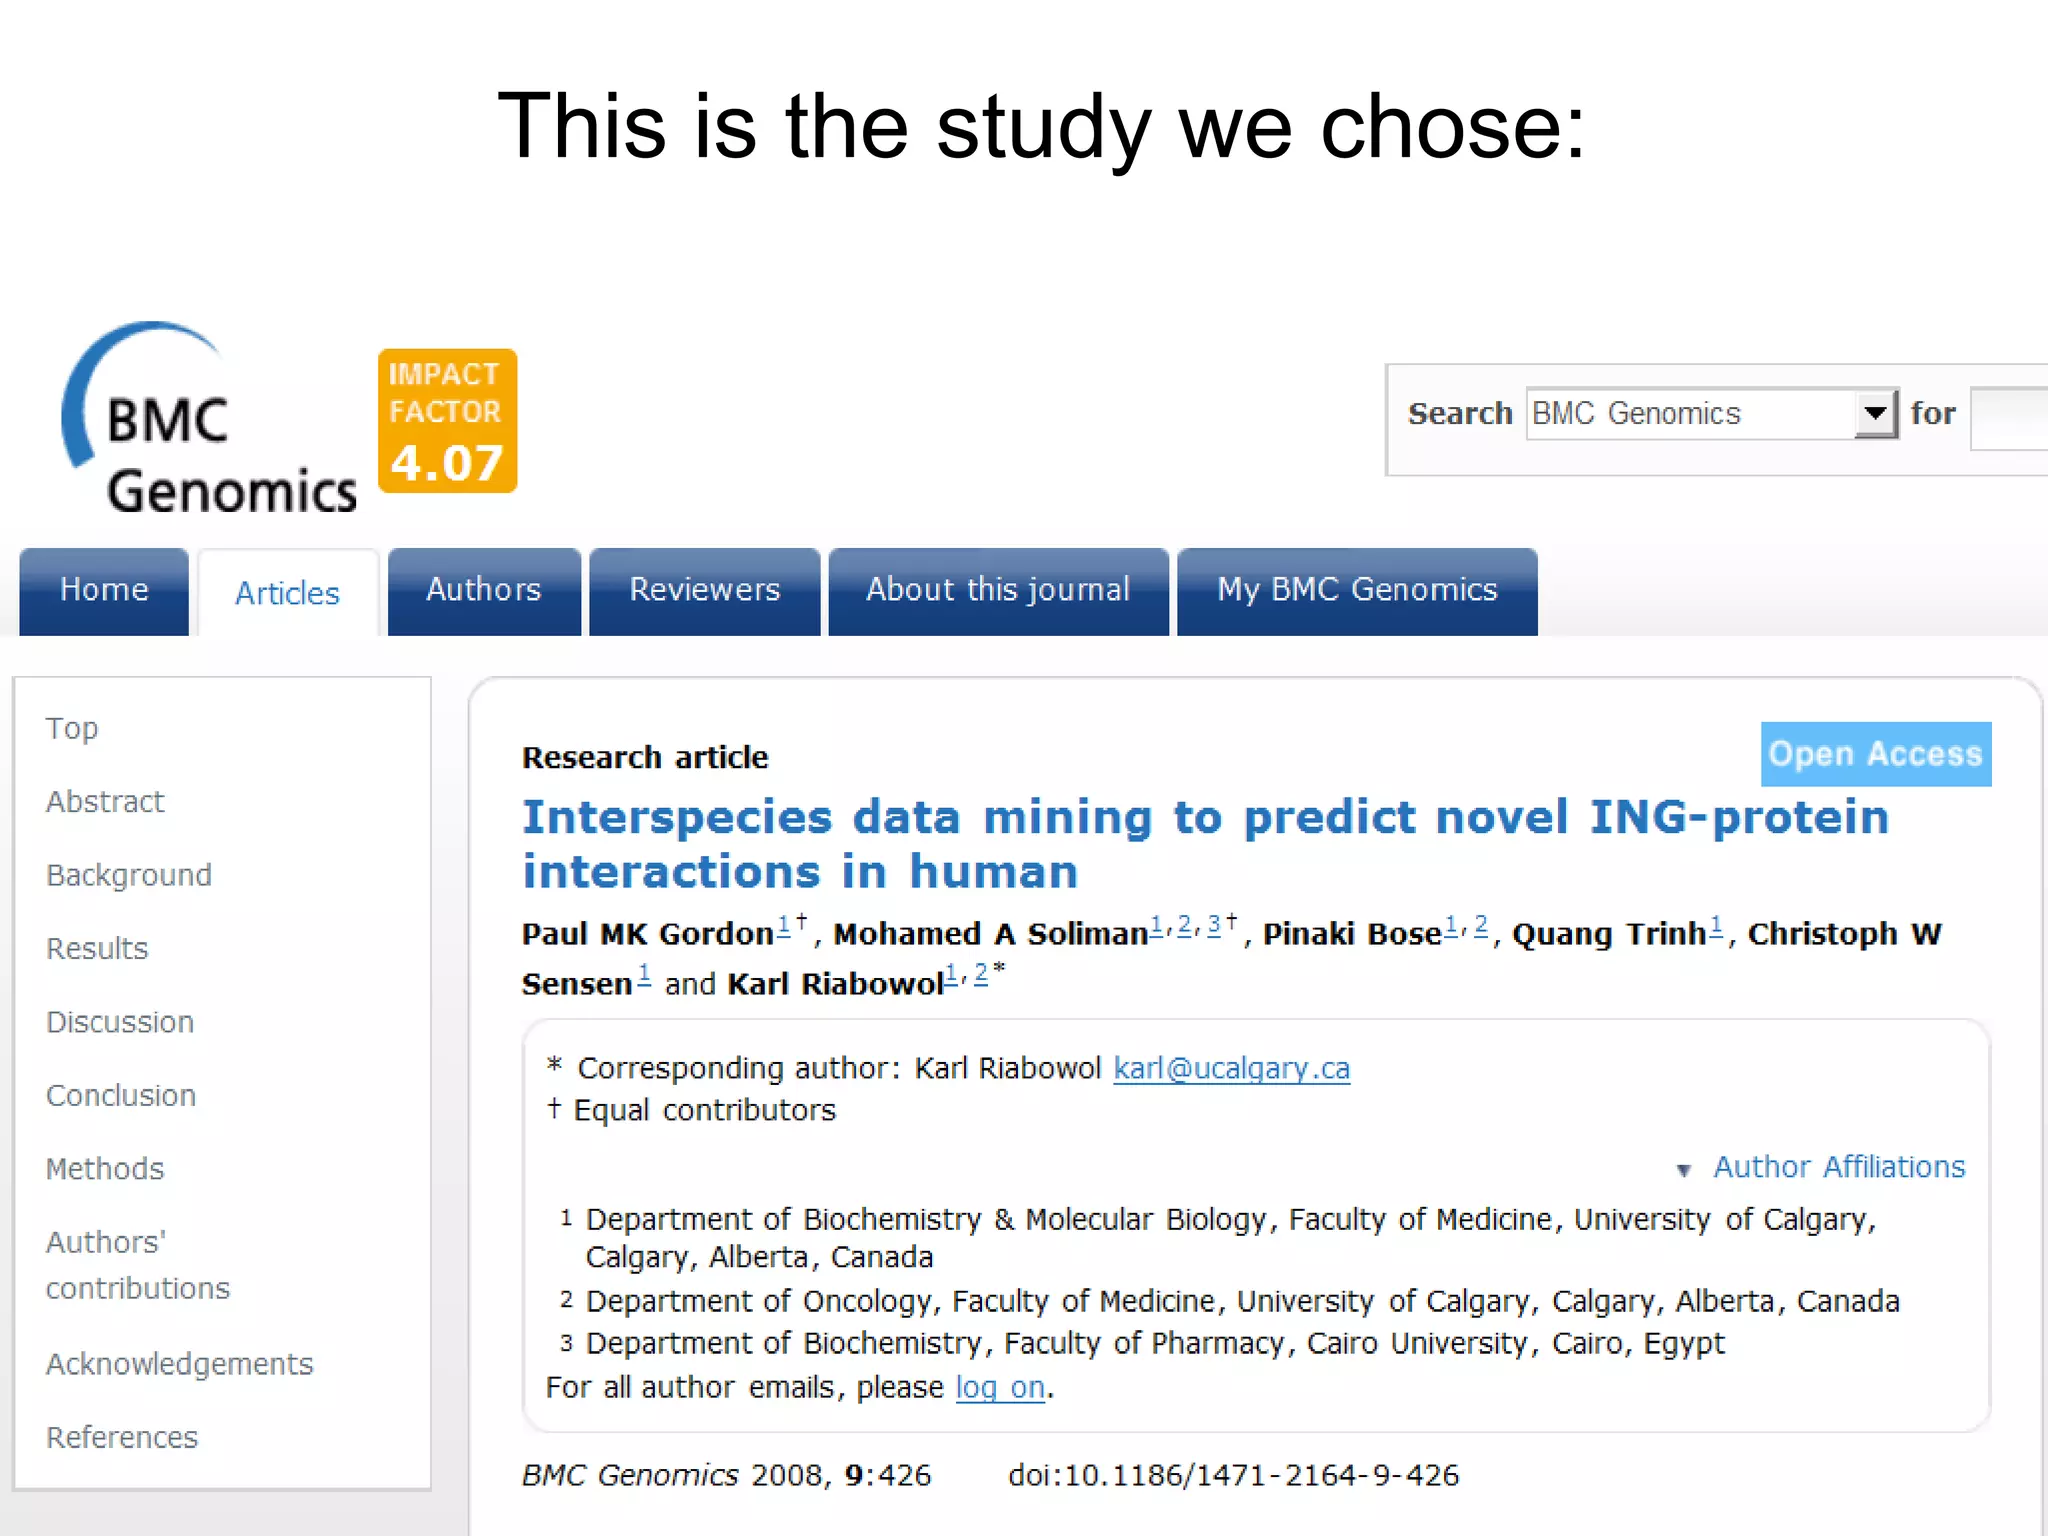Viewport: 2048px width, 1536px height.
Task: Click the 'Equal contributors' note
Action: tap(692, 1111)
